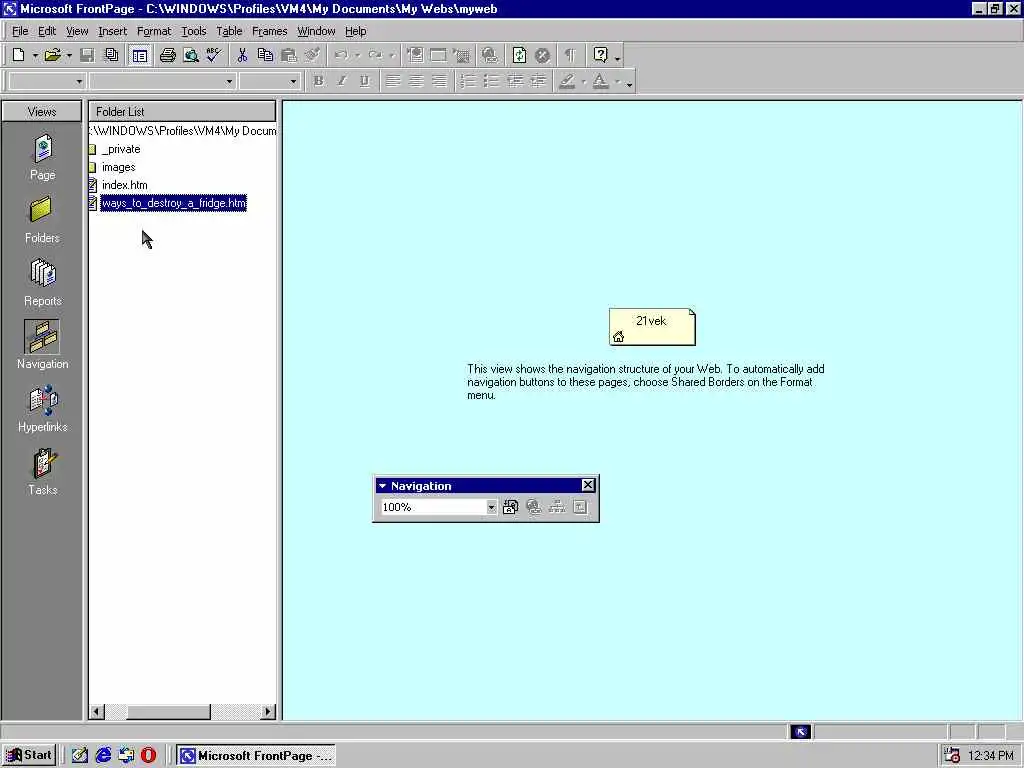Screen dimensions: 1024x768
Task: Select the _private folder
Action: [x=121, y=150]
